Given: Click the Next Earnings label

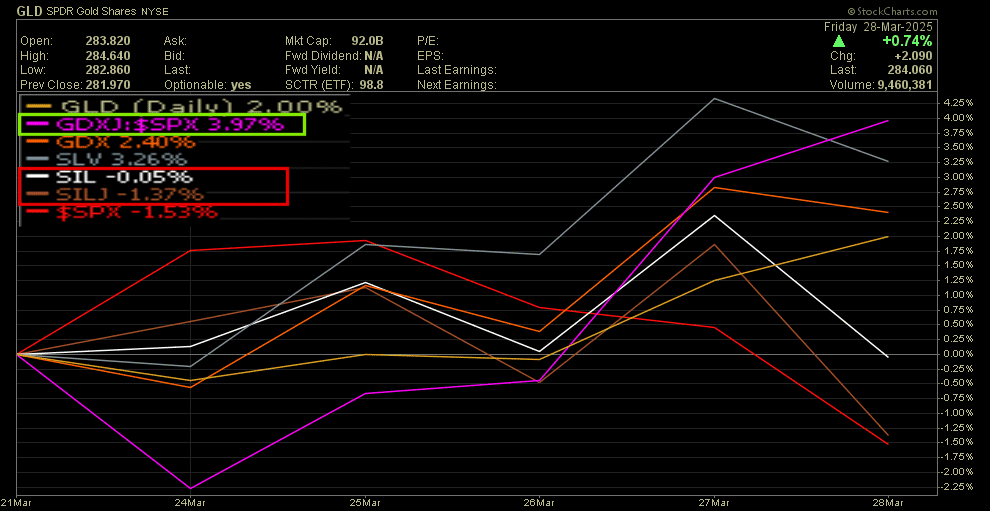Looking at the screenshot, I should tap(456, 85).
